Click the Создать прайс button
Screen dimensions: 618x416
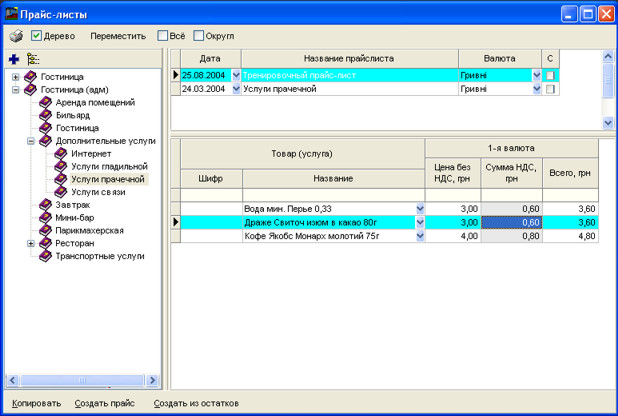(104, 404)
